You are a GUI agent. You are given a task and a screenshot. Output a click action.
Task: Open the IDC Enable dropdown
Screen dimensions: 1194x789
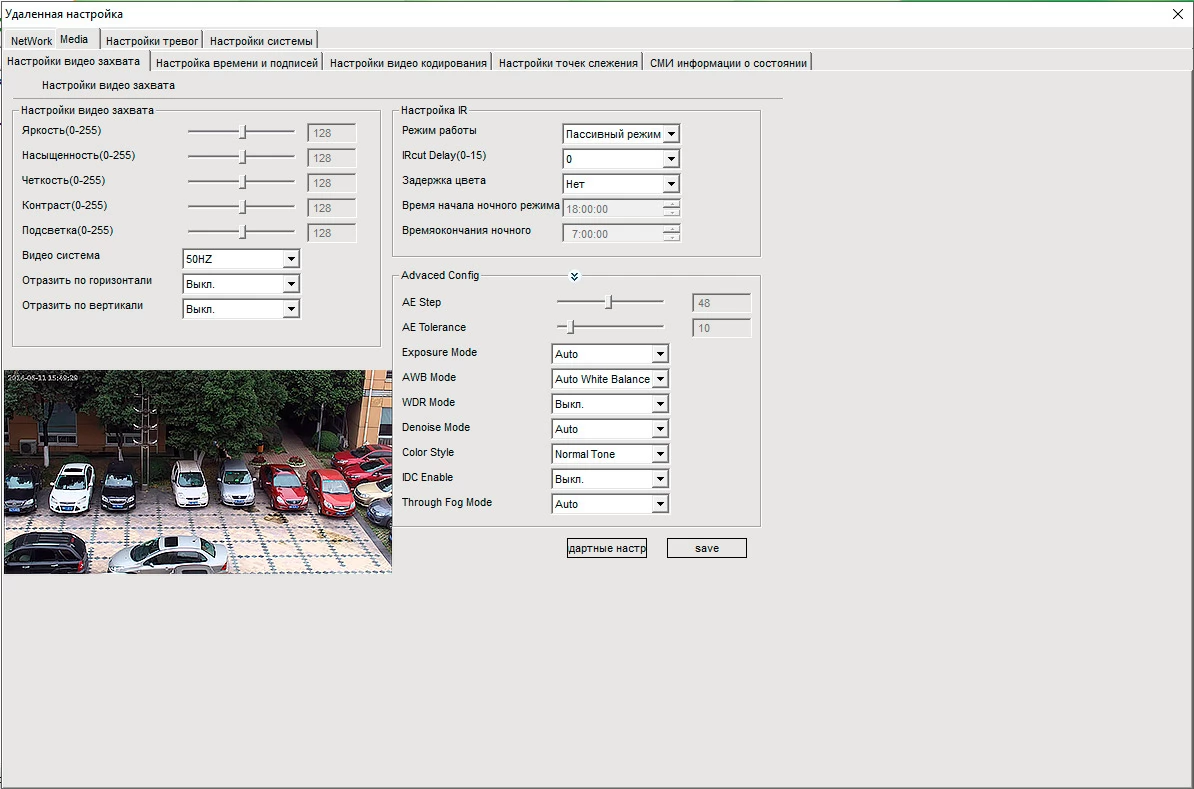coord(610,479)
